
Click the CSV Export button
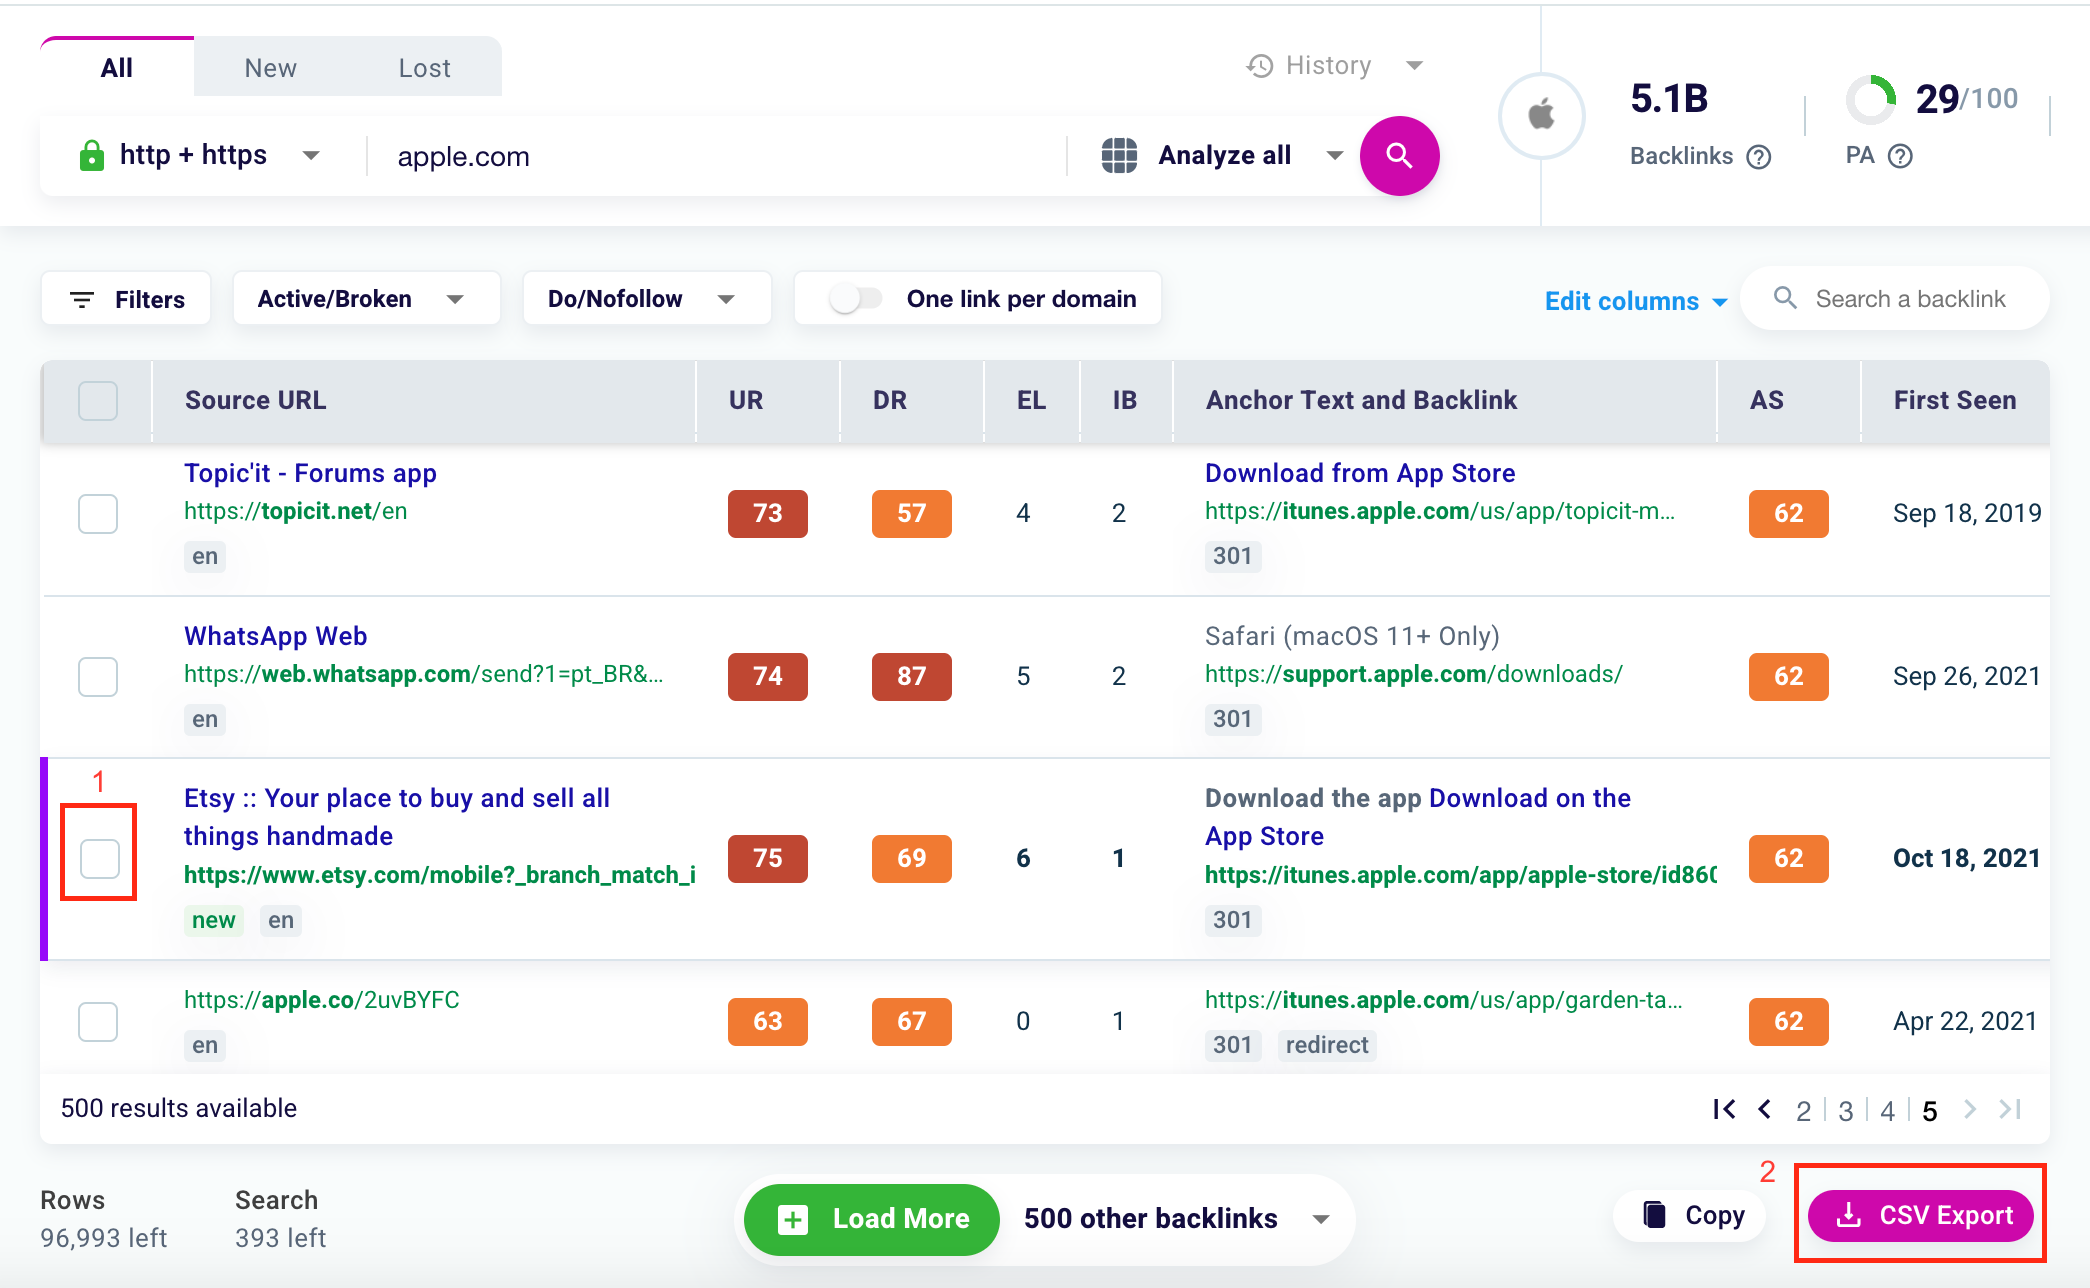1920,1215
